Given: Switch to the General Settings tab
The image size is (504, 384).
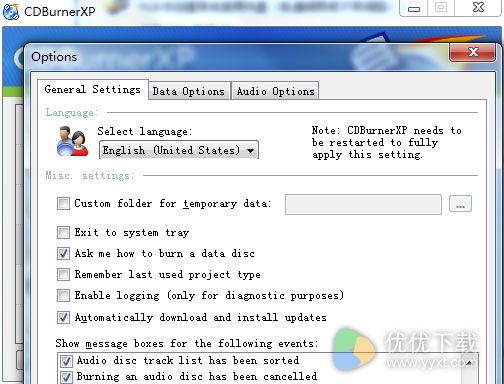Looking at the screenshot, I should [92, 89].
